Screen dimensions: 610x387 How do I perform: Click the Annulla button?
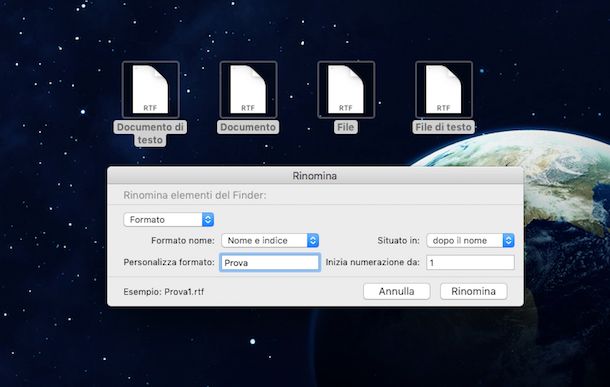[396, 291]
